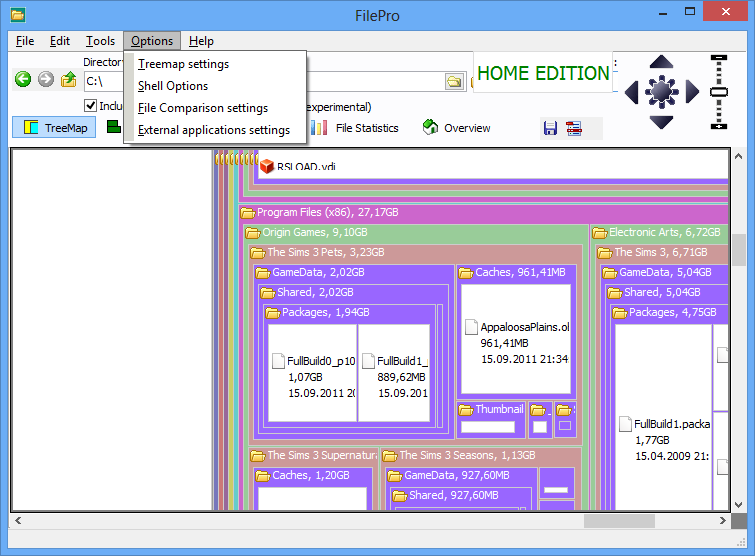Click the center gear of the navigation pad
The image size is (755, 556).
coord(662,91)
